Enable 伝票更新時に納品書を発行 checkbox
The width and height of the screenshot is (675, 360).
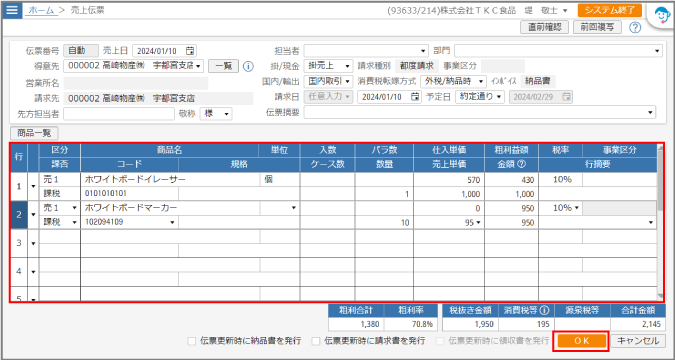point(192,341)
